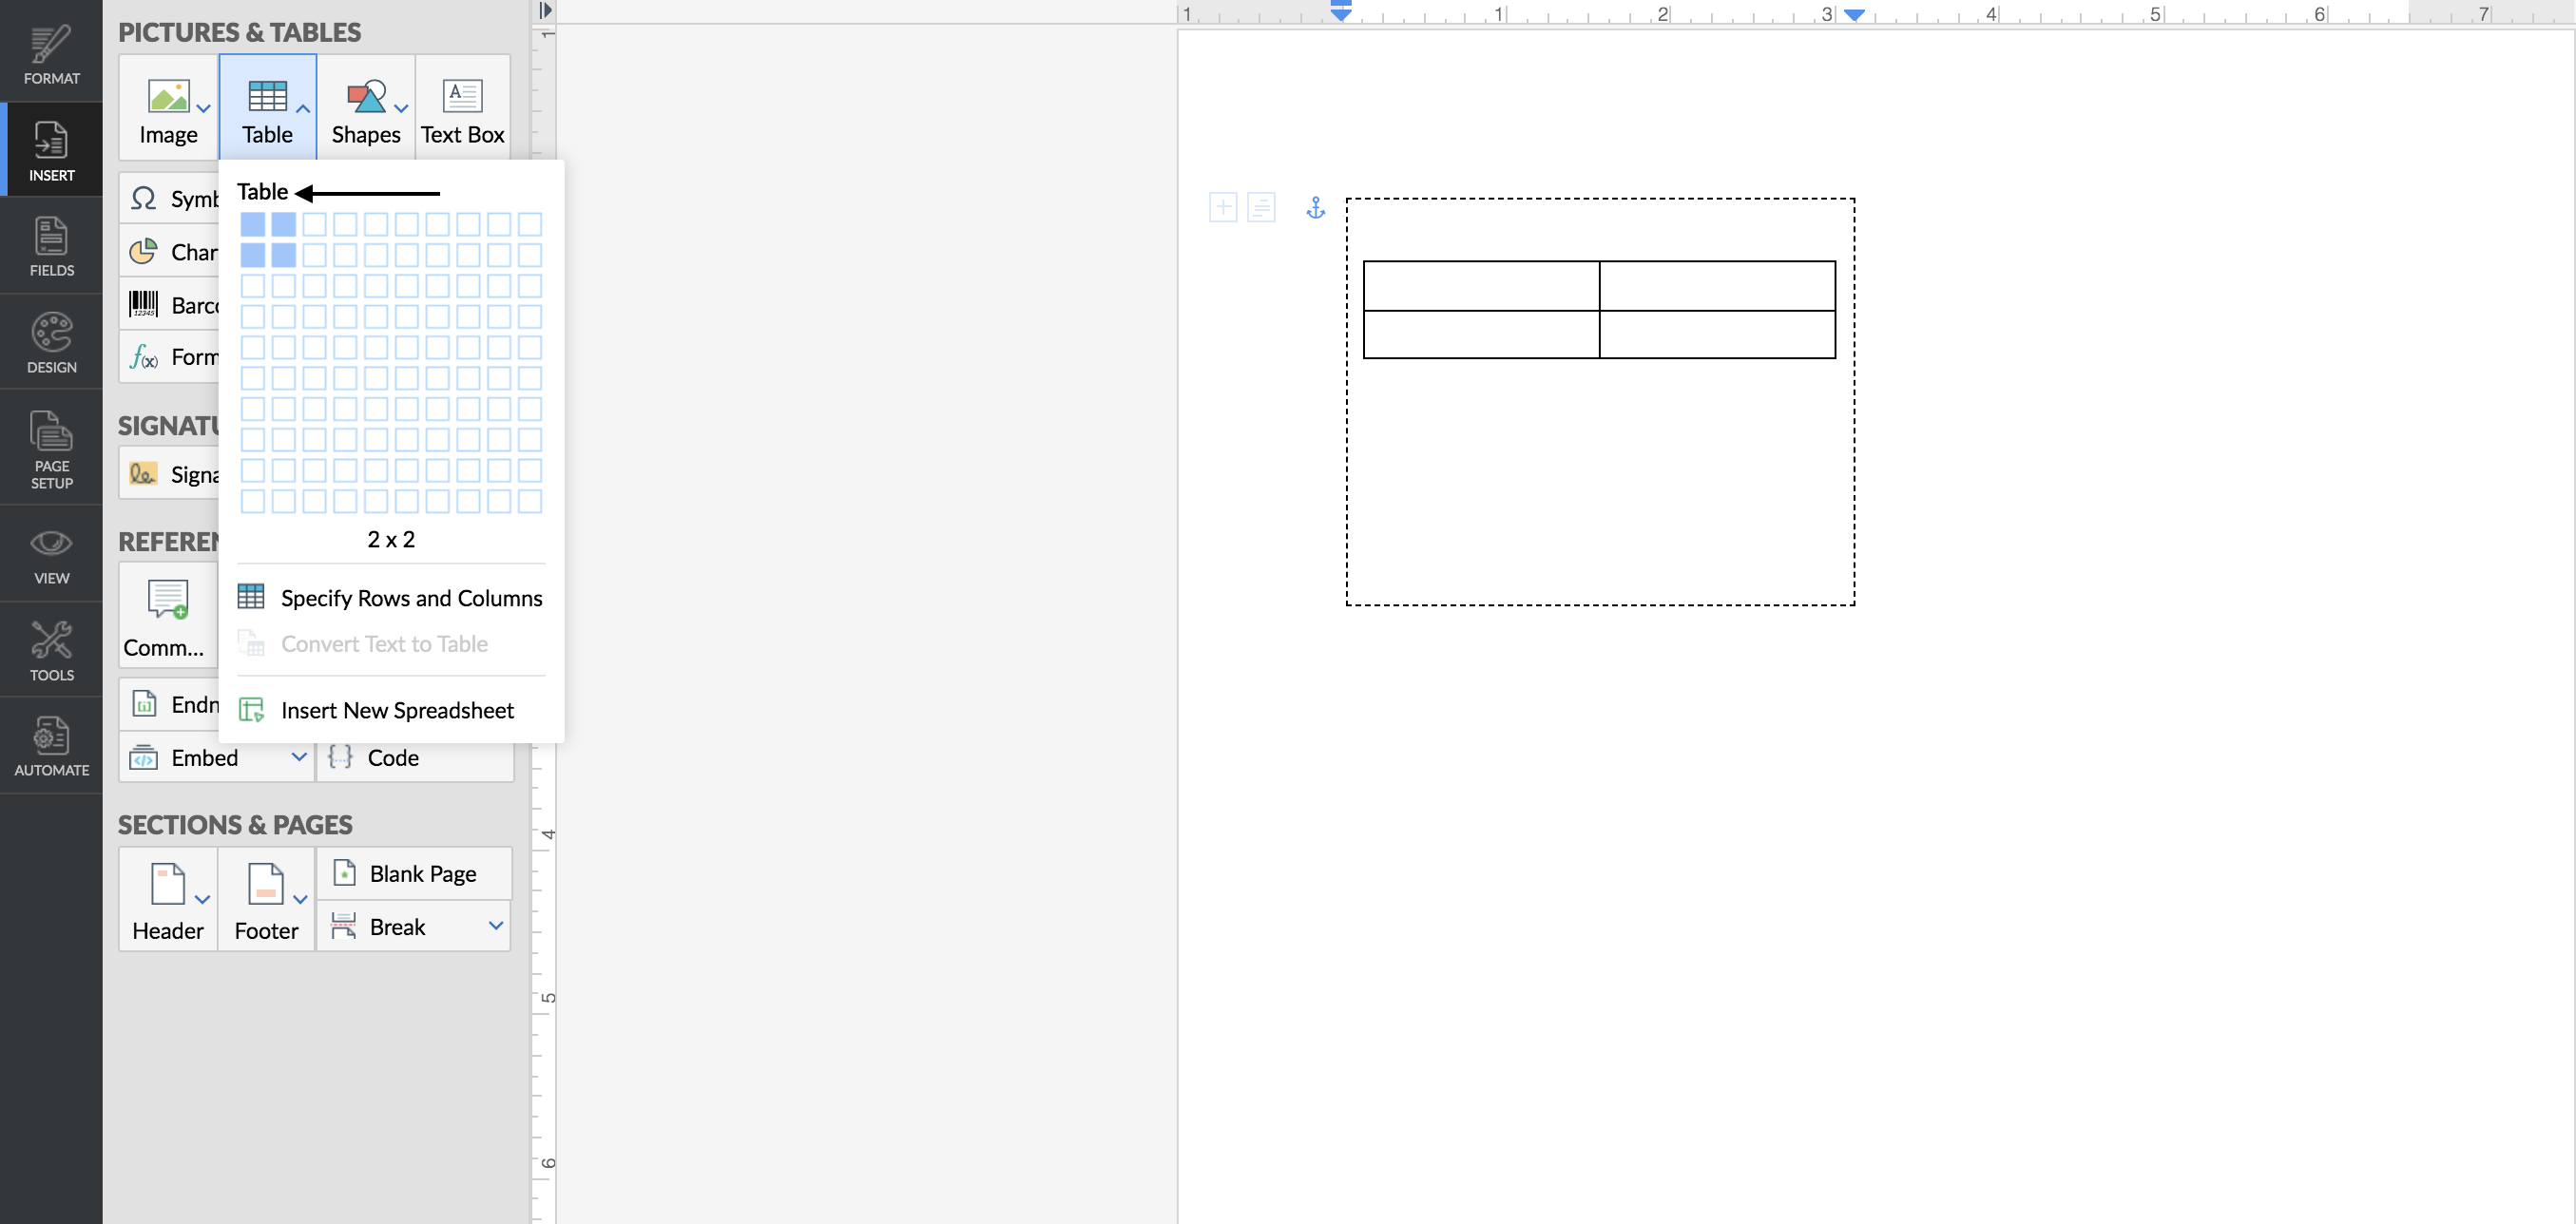2576x1224 pixels.
Task: Click the anchor icon beside the table
Action: pos(1315,208)
